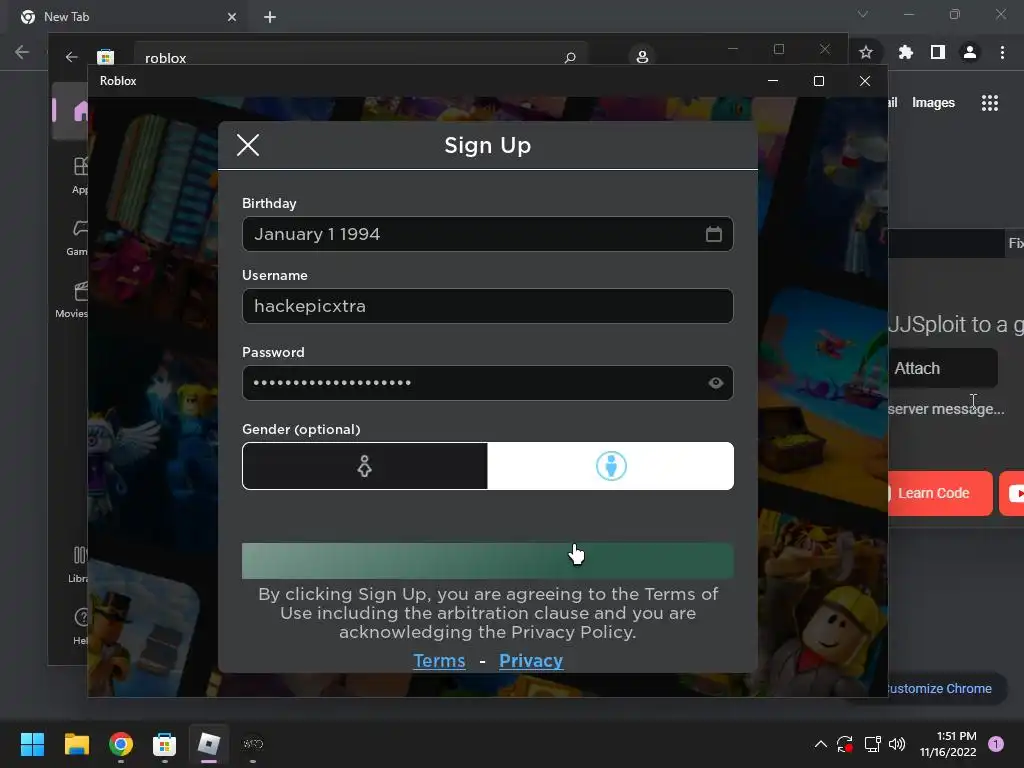This screenshot has width=1024, height=768.
Task: Open Google Images link
Action: 933,103
